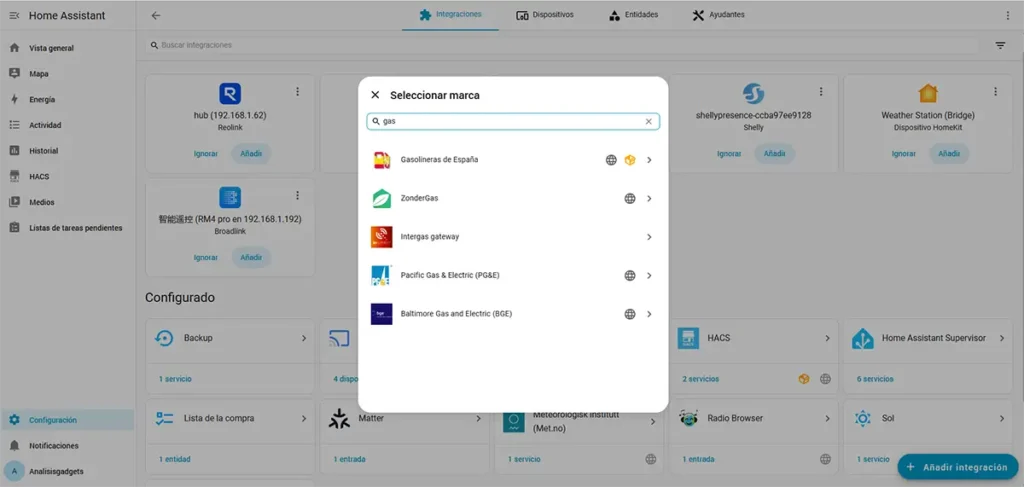Open the top-right overflow menu
1024x487 pixels.
coord(1008,15)
